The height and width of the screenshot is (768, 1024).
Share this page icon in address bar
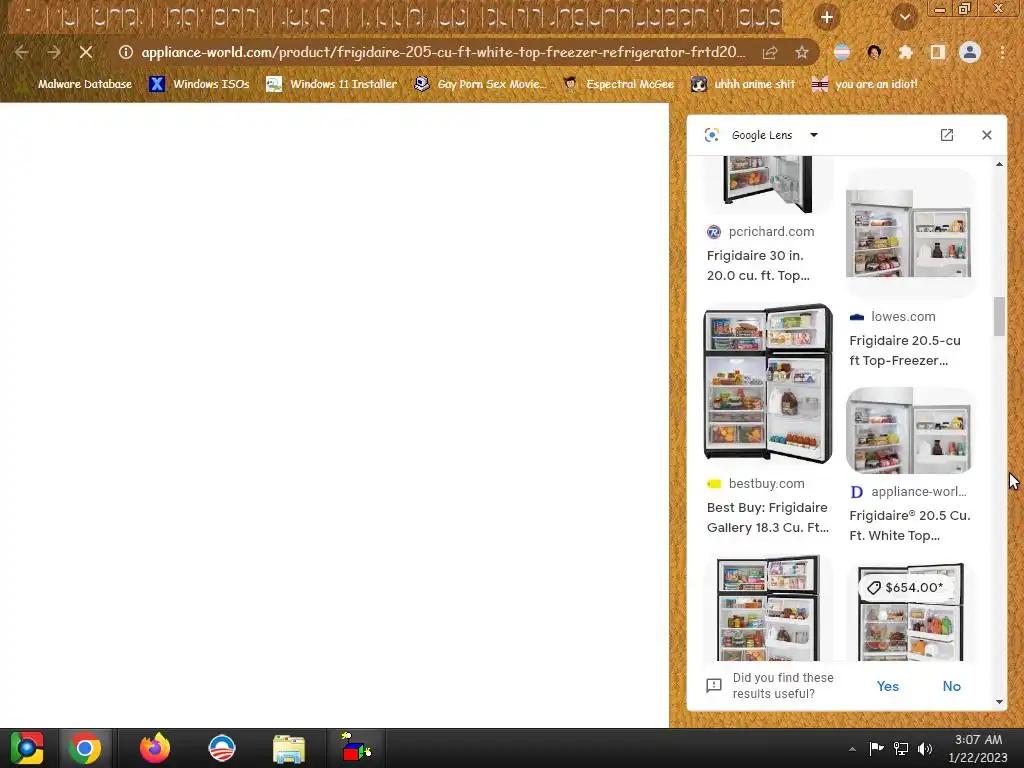[x=770, y=52]
